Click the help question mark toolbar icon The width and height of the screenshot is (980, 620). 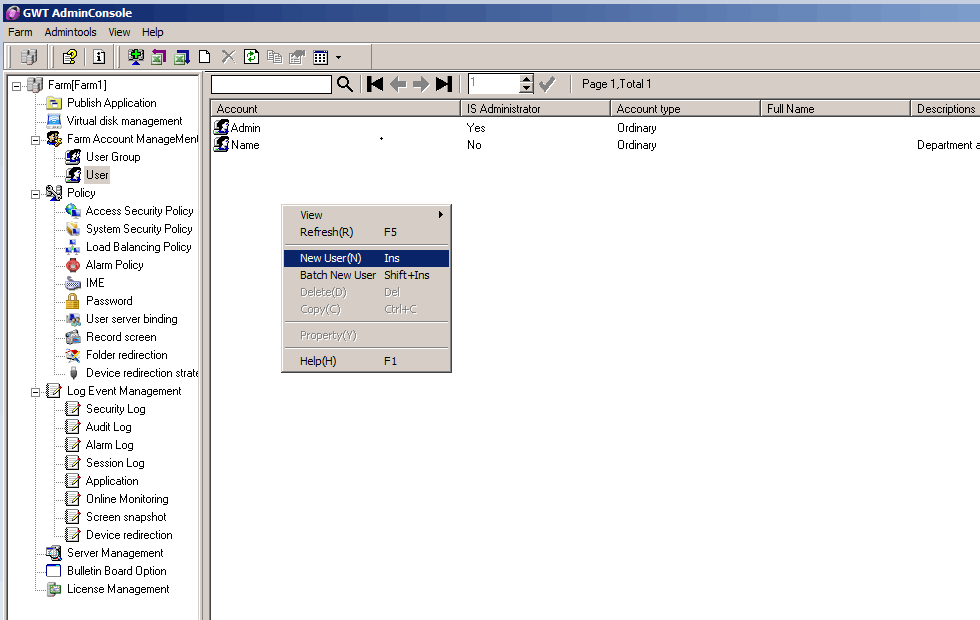click(x=69, y=57)
